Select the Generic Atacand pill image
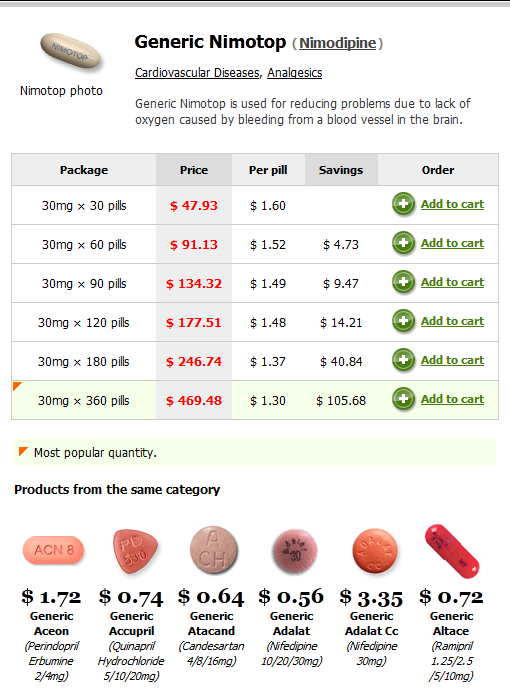This screenshot has width=510, height=689. 213,550
